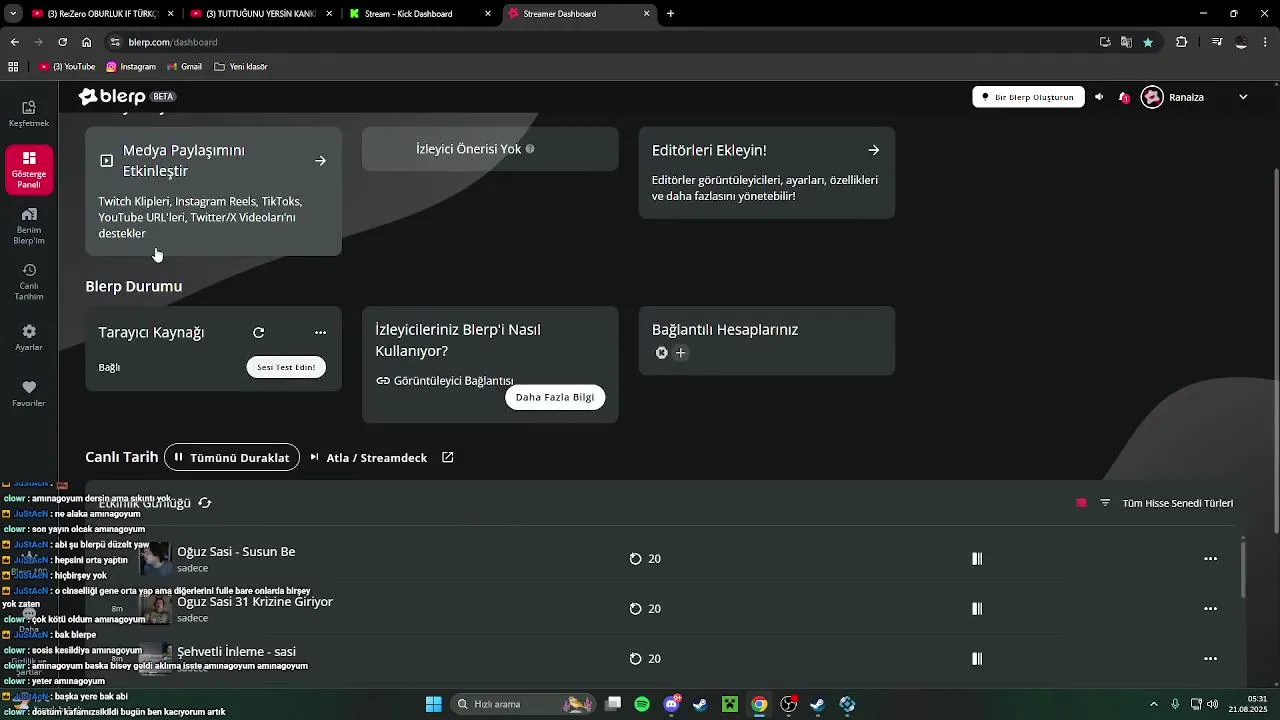Open the Editörleri Ekleyin arrow
Image resolution: width=1280 pixels, height=720 pixels.
tap(873, 150)
